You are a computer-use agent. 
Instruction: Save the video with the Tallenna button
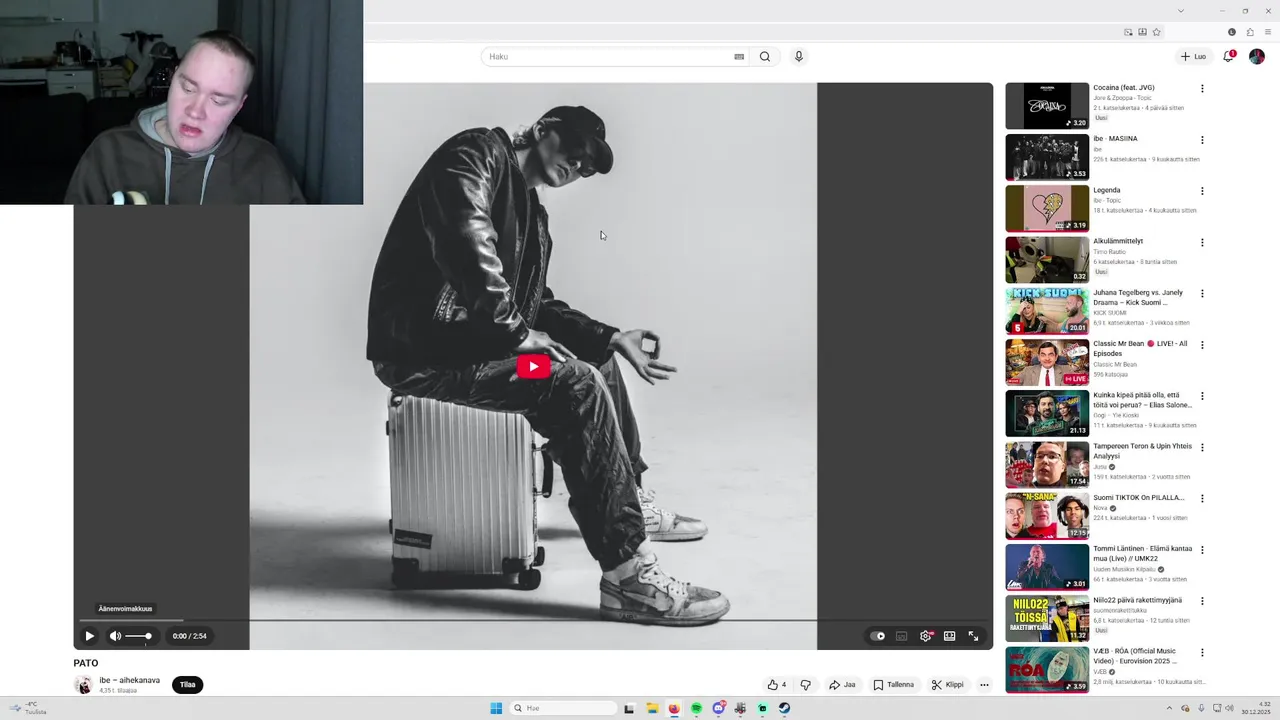pyautogui.click(x=894, y=685)
